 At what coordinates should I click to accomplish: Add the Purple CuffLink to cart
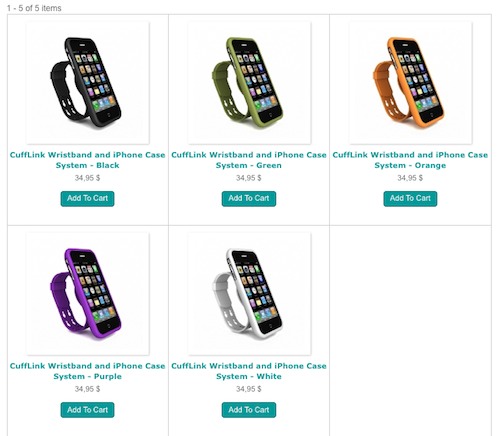(x=87, y=410)
